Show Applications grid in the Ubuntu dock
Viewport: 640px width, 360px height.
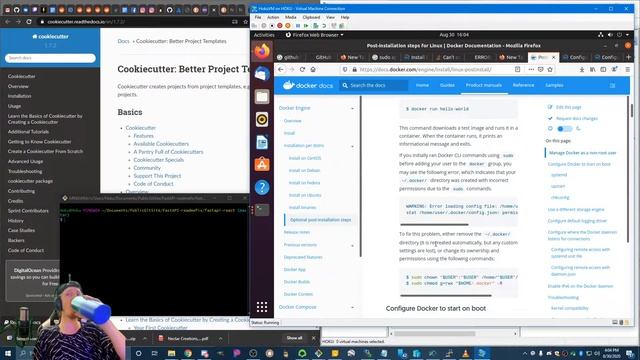tap(262, 307)
